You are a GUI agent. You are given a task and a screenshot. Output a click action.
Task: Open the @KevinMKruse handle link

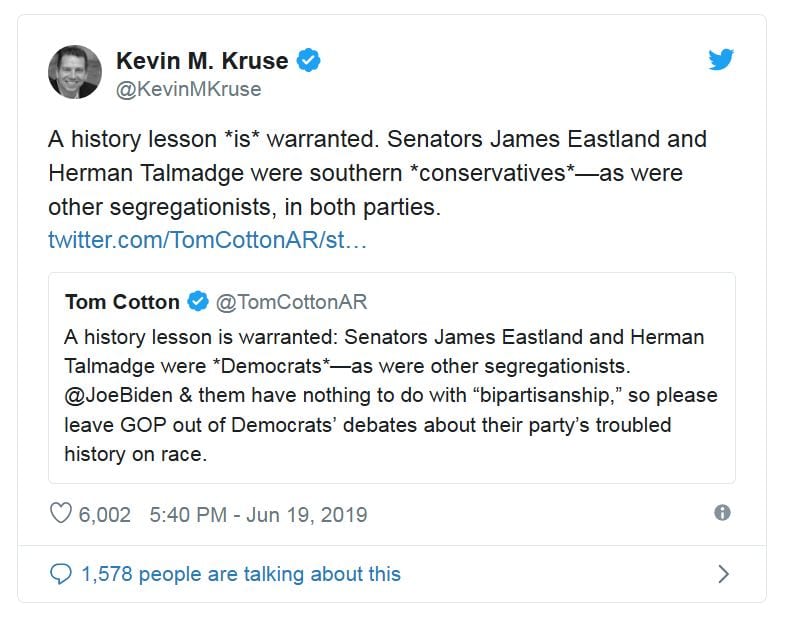189,89
